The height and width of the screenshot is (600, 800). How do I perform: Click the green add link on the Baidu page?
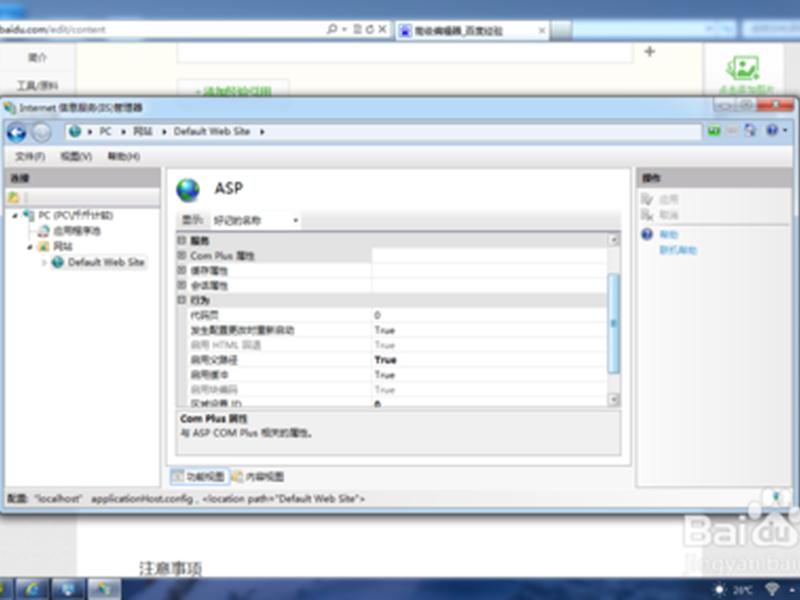point(233,91)
